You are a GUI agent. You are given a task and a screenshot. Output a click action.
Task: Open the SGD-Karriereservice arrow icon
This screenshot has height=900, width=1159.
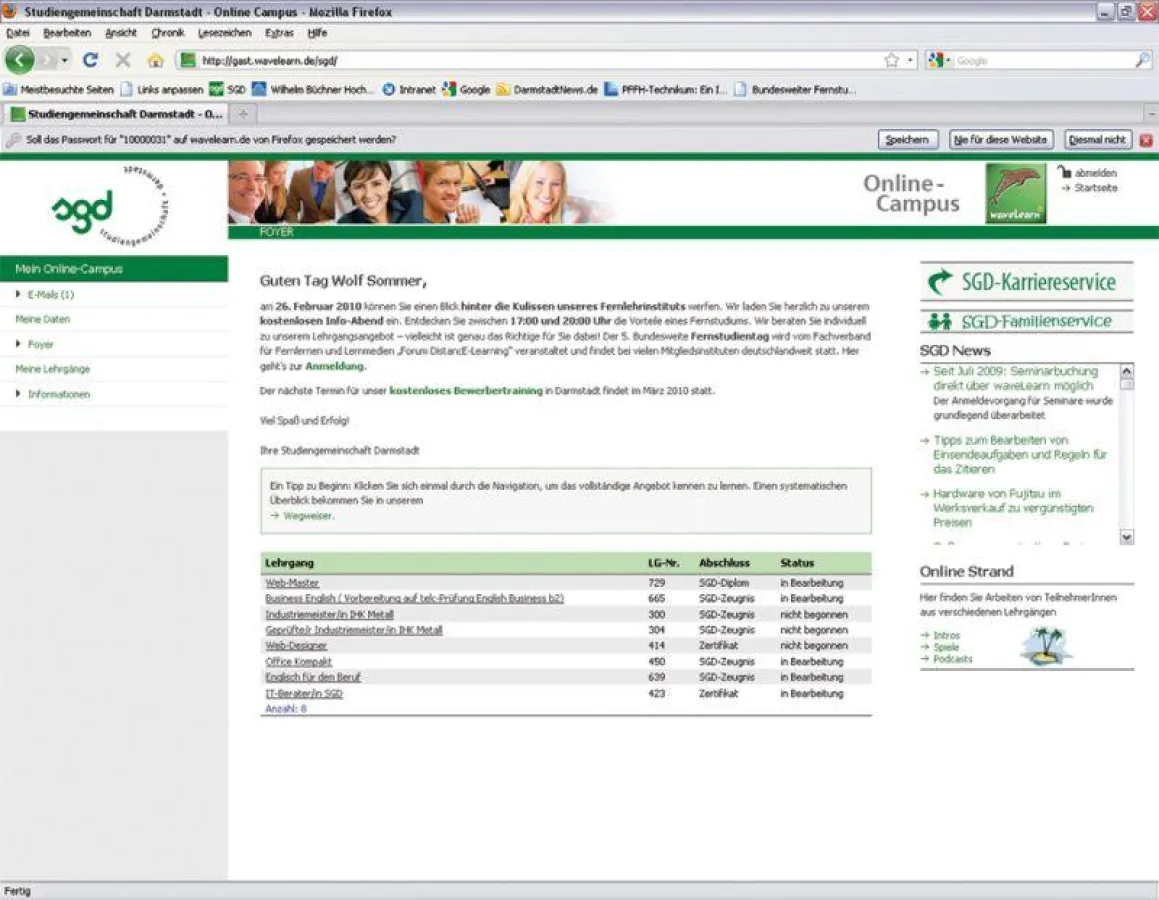coord(939,282)
